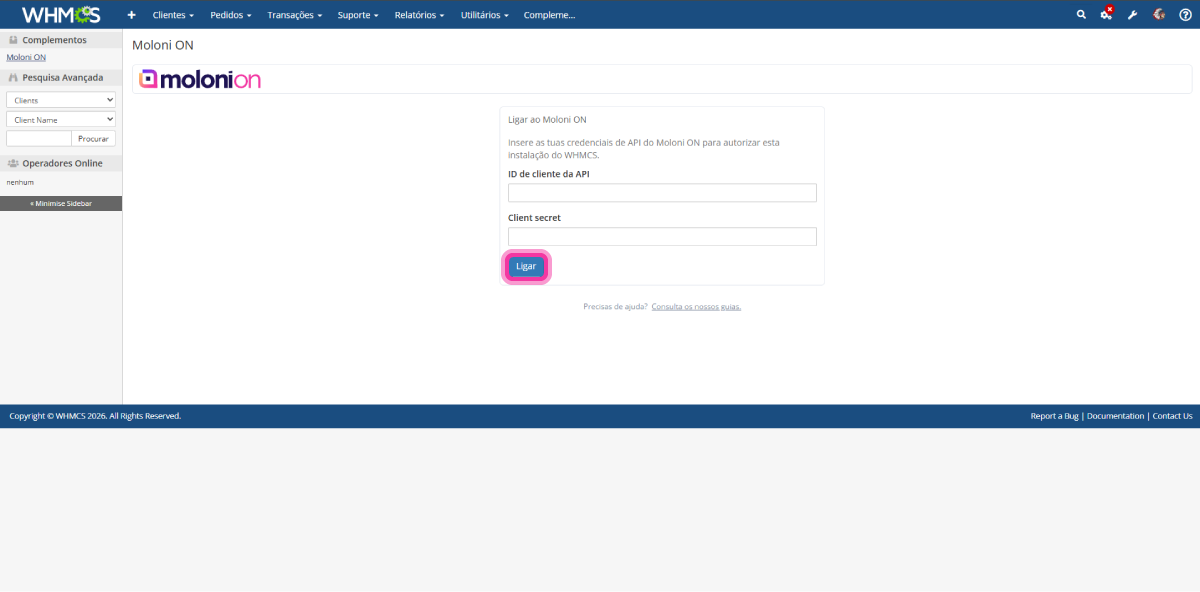Open the automation status gears icon
The image size is (1200, 592).
click(x=1107, y=14)
